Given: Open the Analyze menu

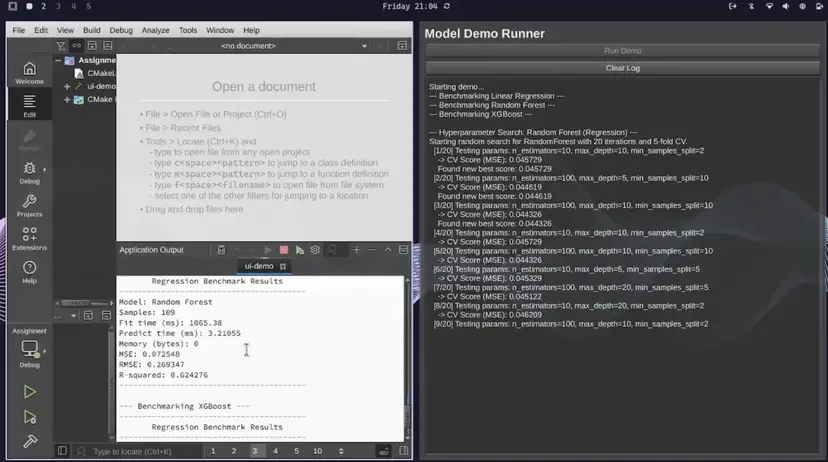Looking at the screenshot, I should (x=155, y=30).
